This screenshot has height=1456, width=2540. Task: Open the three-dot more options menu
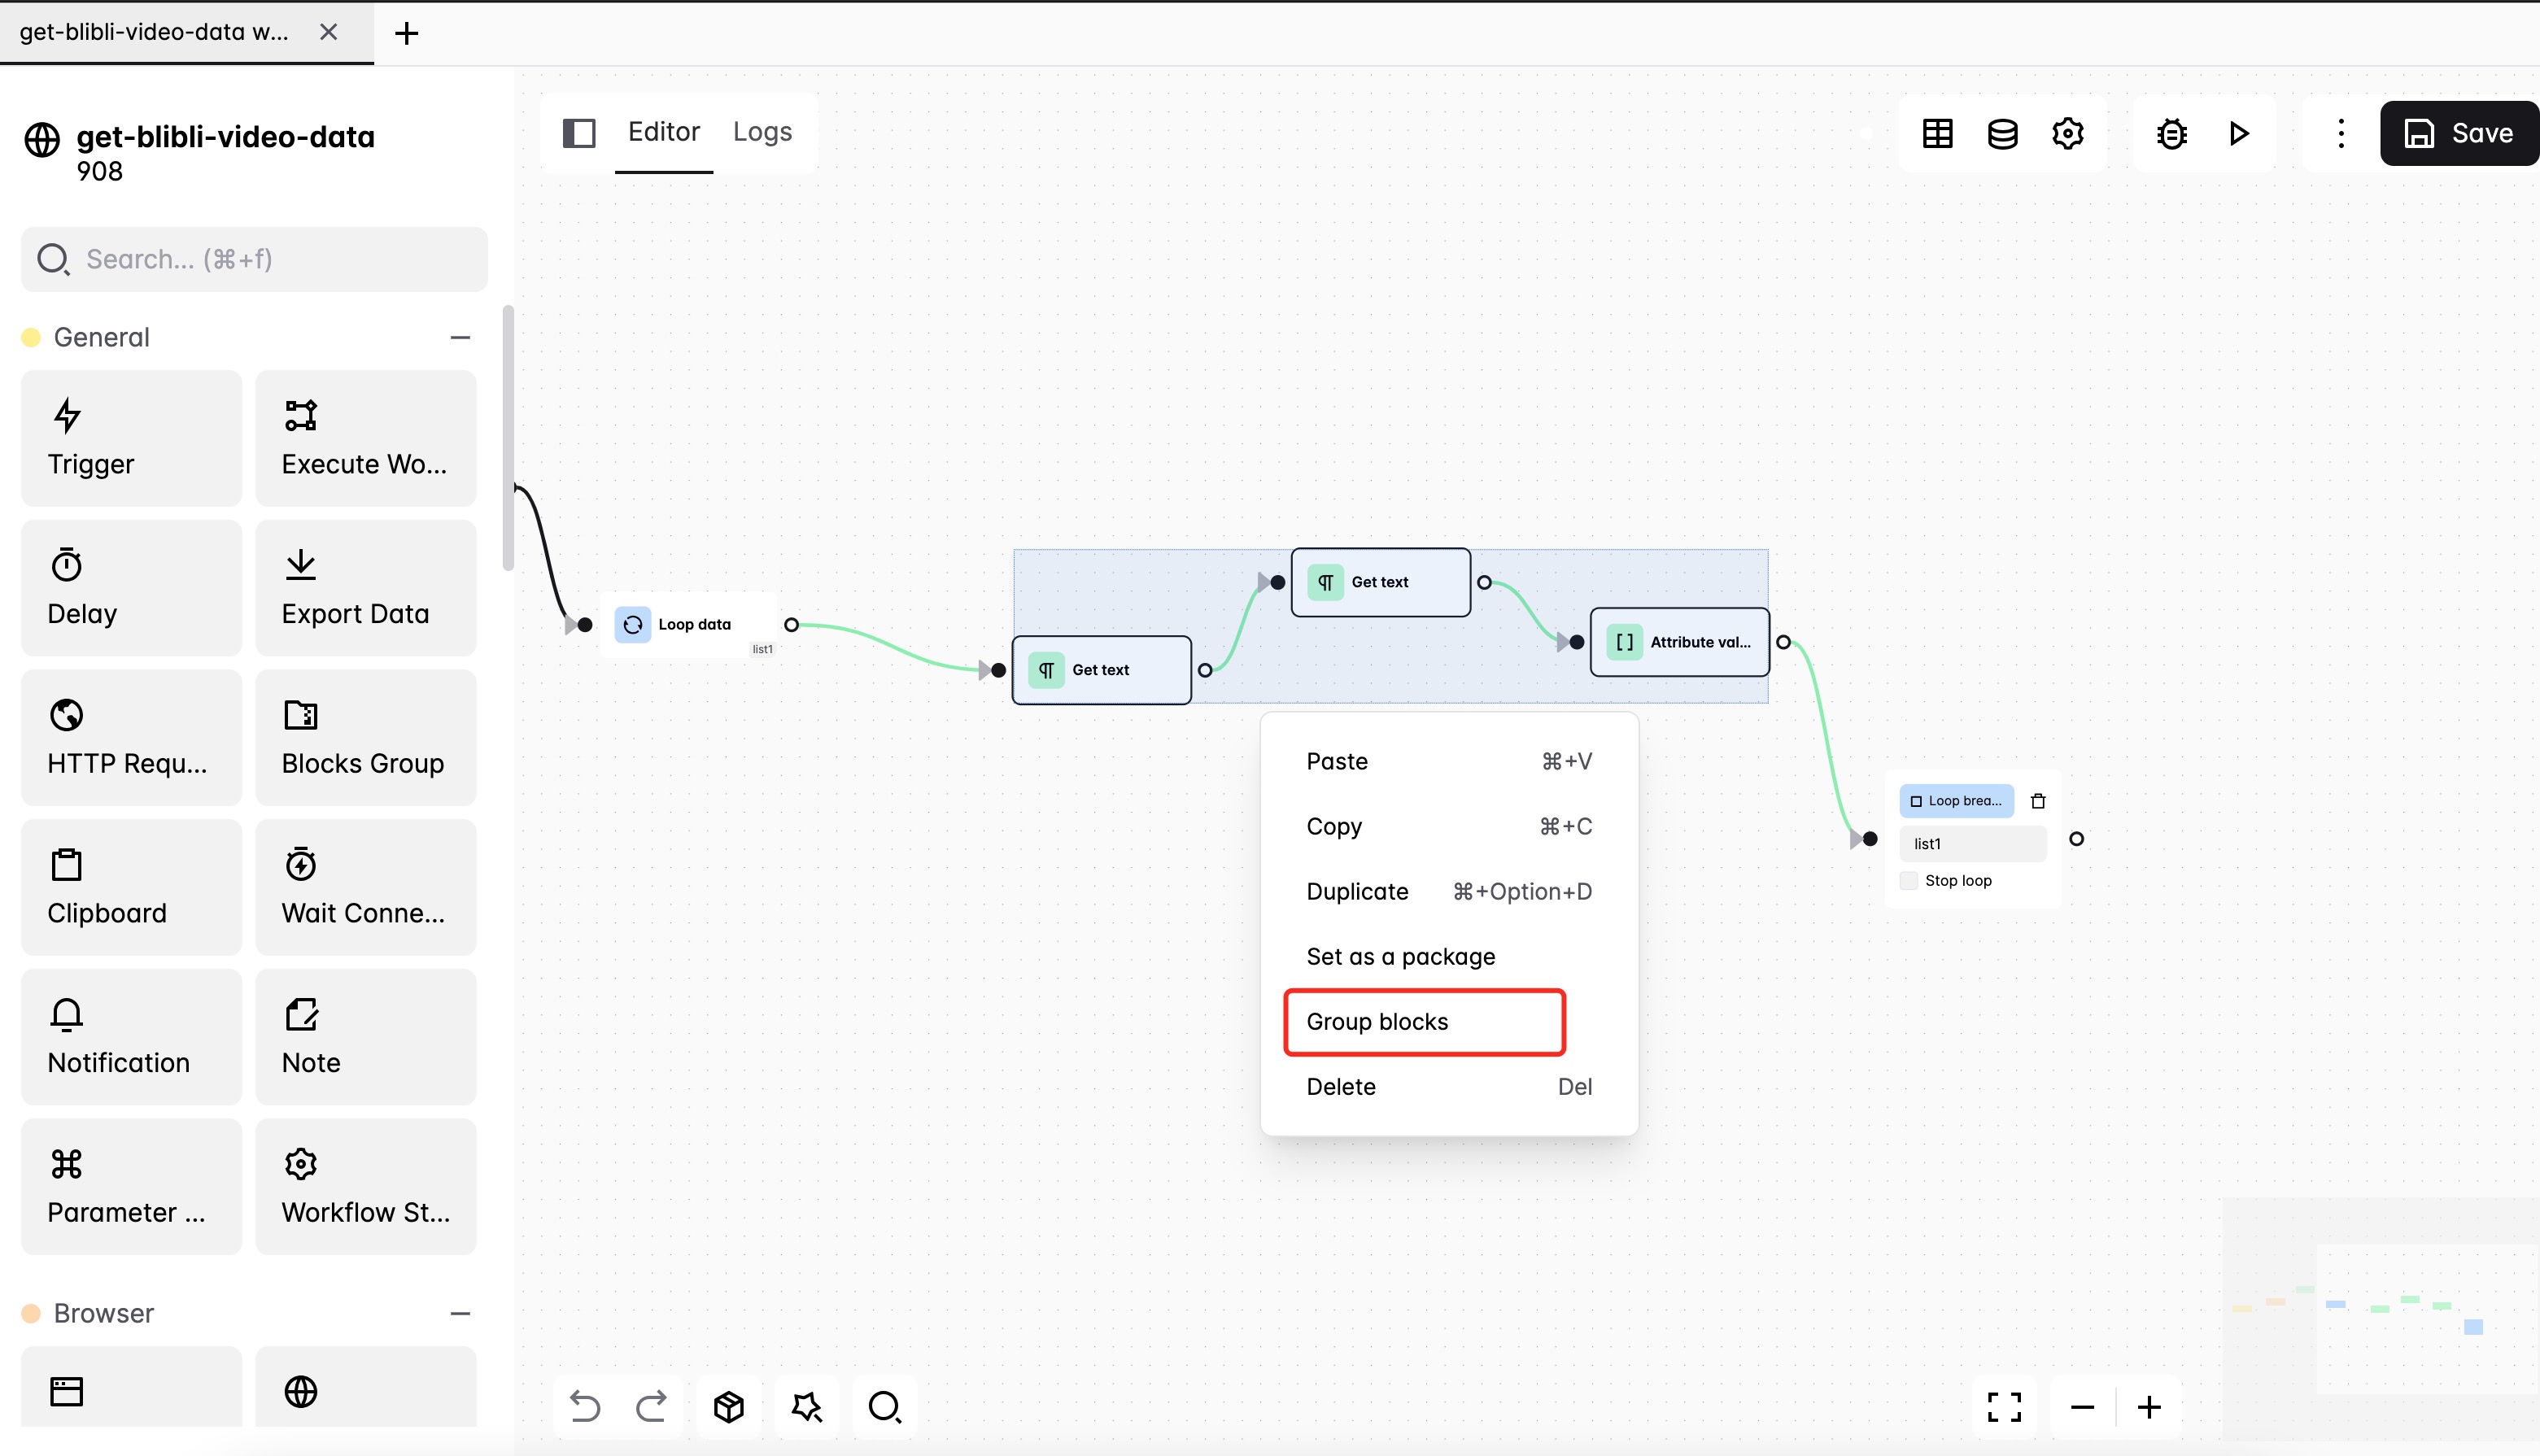[x=2340, y=133]
